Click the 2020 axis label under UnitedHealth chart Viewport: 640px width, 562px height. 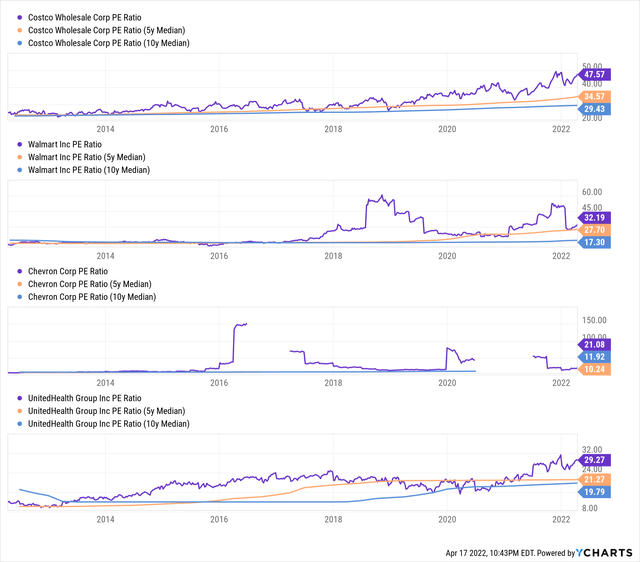(x=448, y=519)
